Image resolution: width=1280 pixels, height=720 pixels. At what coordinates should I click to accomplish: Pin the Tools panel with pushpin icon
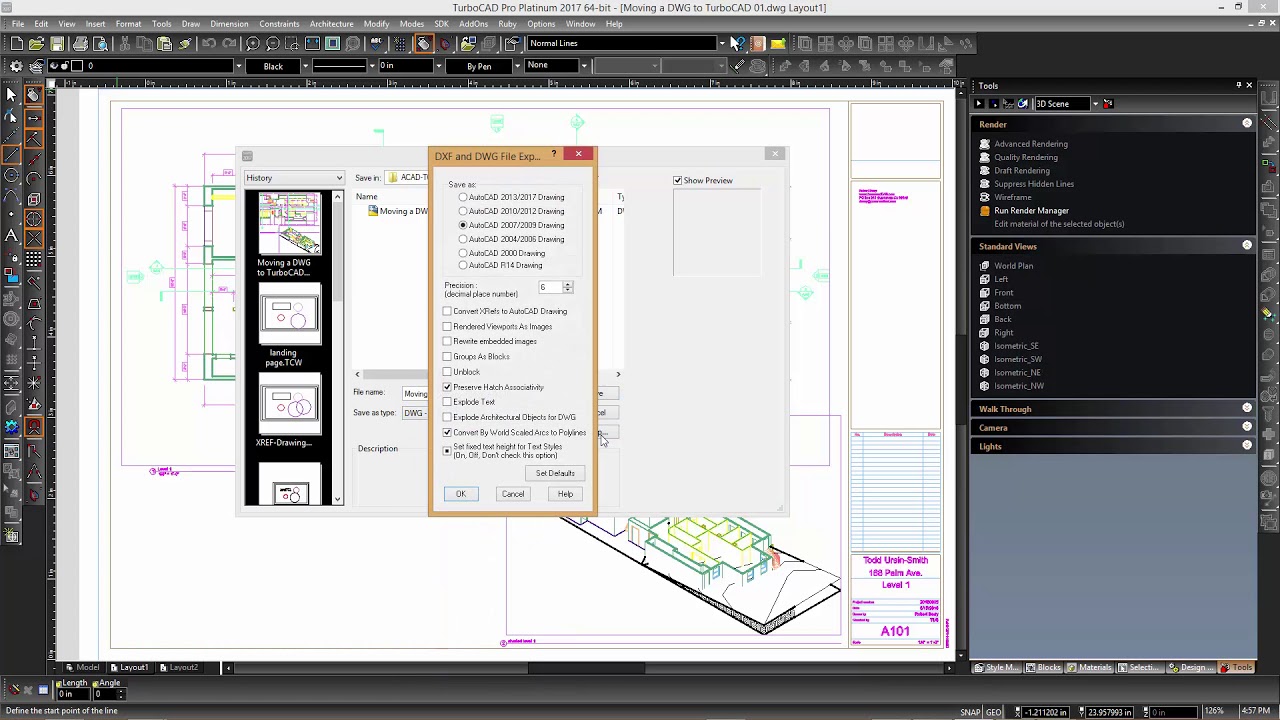coord(1238,85)
